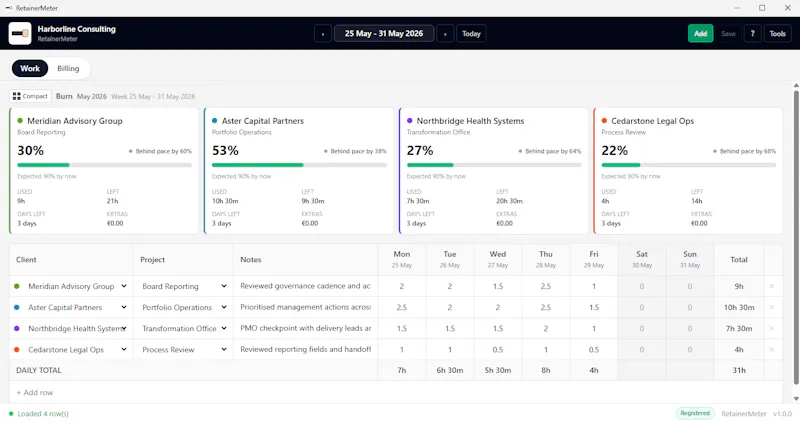
Task: Go to next week arrow
Action: (445, 34)
